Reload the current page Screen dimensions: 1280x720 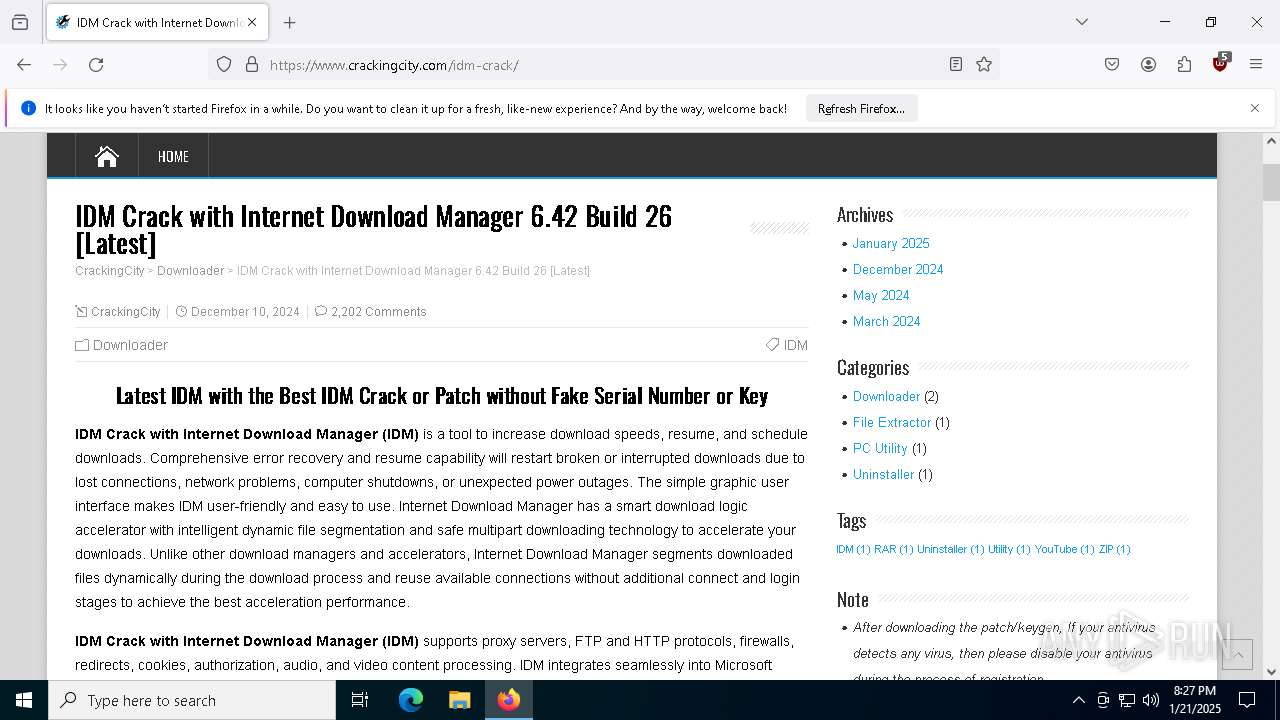[96, 65]
